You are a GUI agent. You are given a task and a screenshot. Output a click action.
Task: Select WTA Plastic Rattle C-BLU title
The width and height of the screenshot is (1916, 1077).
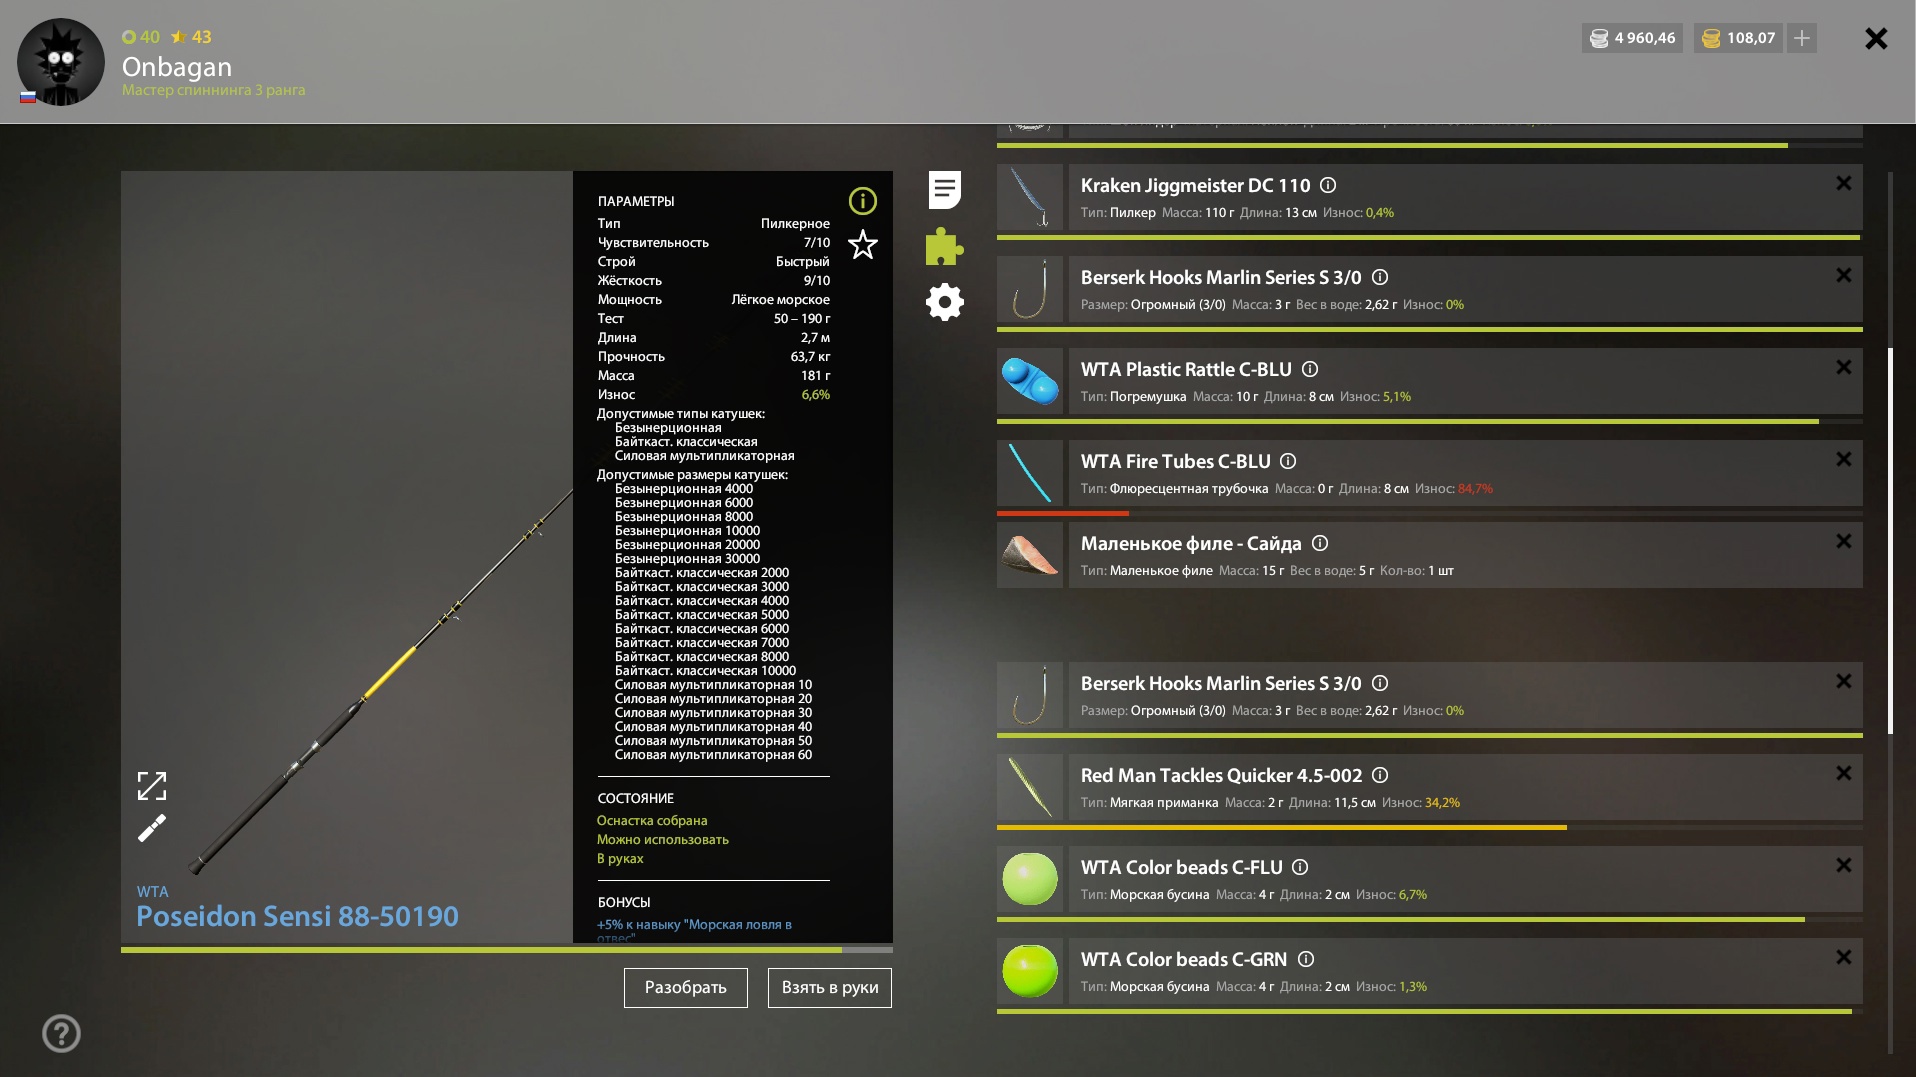tap(1186, 369)
